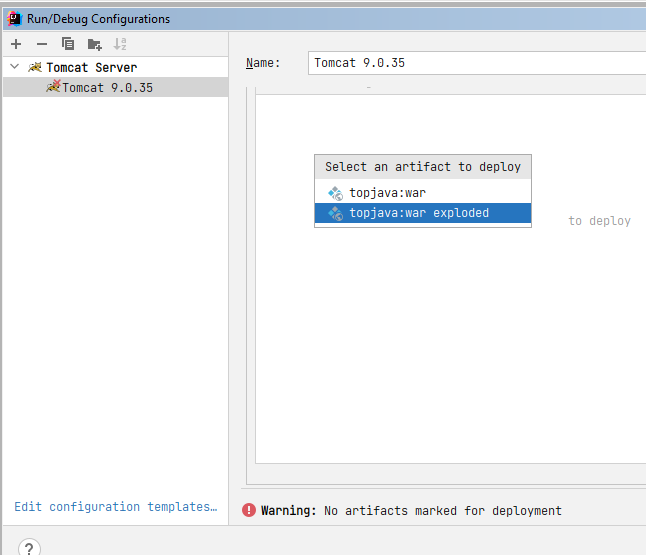Open the help question mark button
The width and height of the screenshot is (646, 555).
[29, 549]
